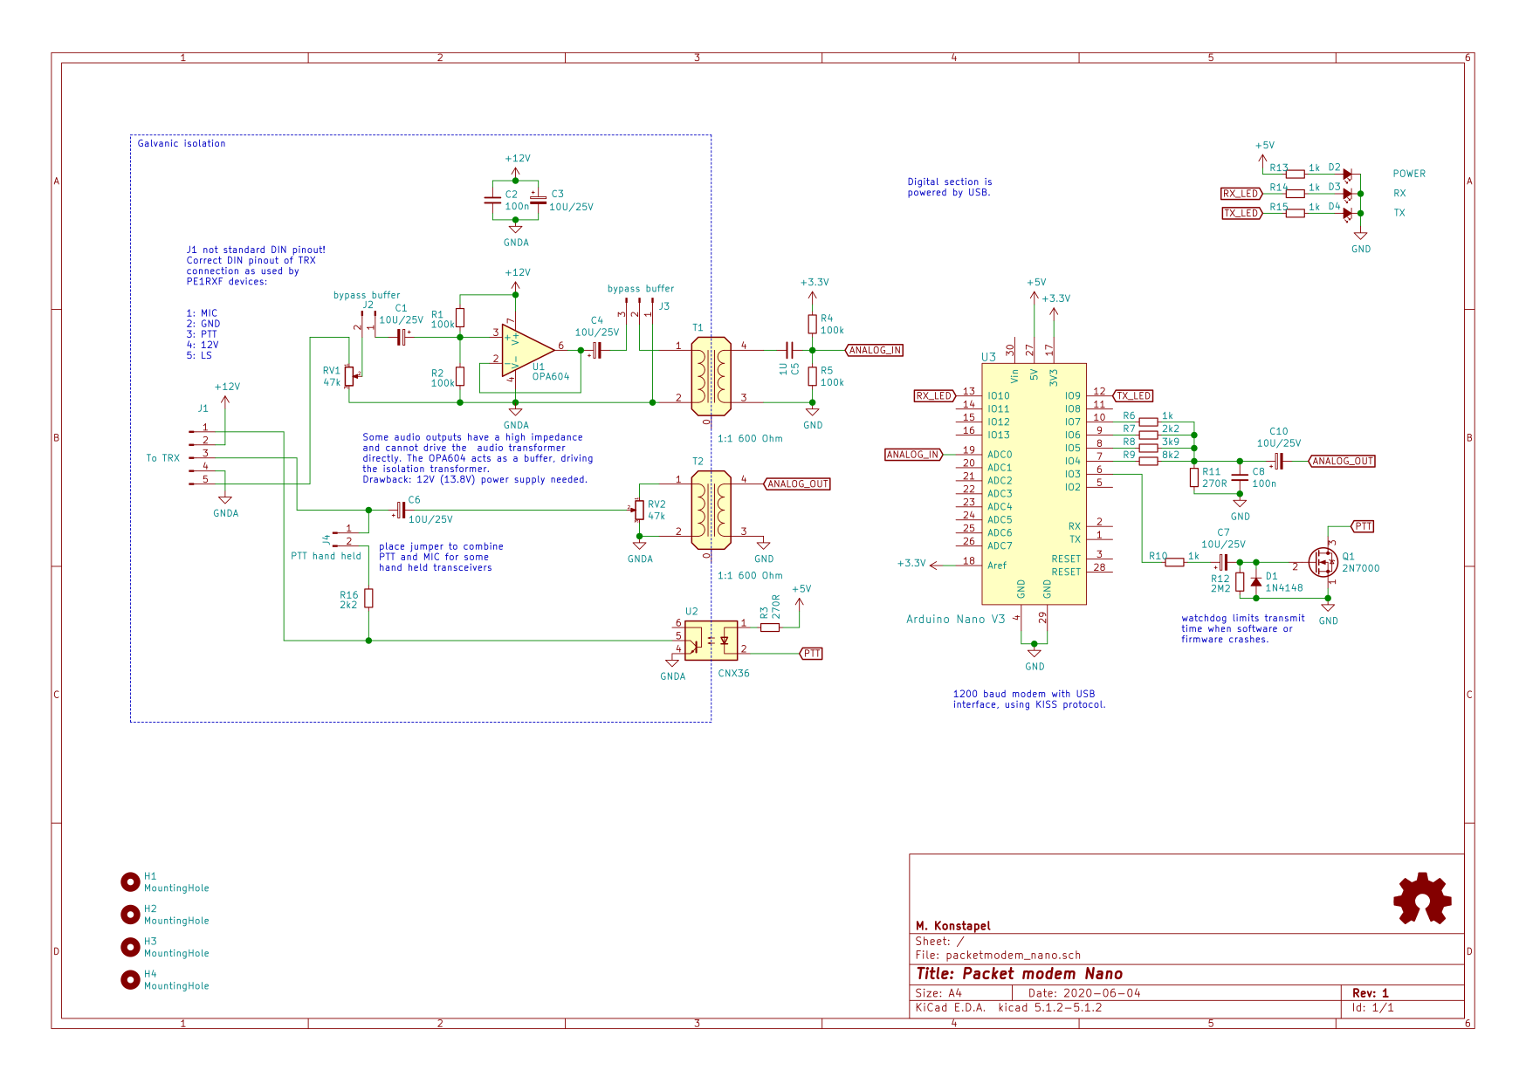Select the D3 RX LED symbol
Viewport: 1526px width, 1080px height.
pos(1347,194)
